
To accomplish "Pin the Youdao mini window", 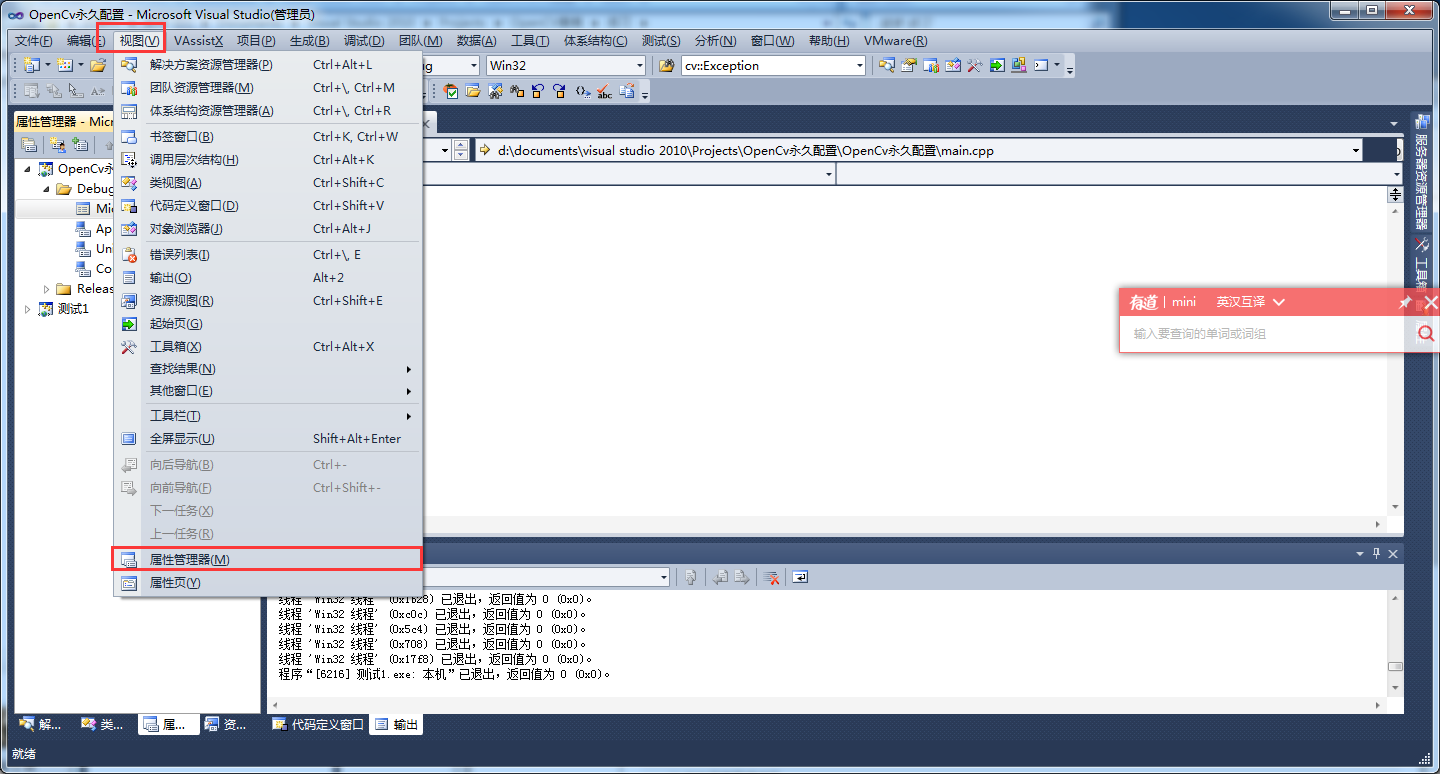I will coord(1405,302).
